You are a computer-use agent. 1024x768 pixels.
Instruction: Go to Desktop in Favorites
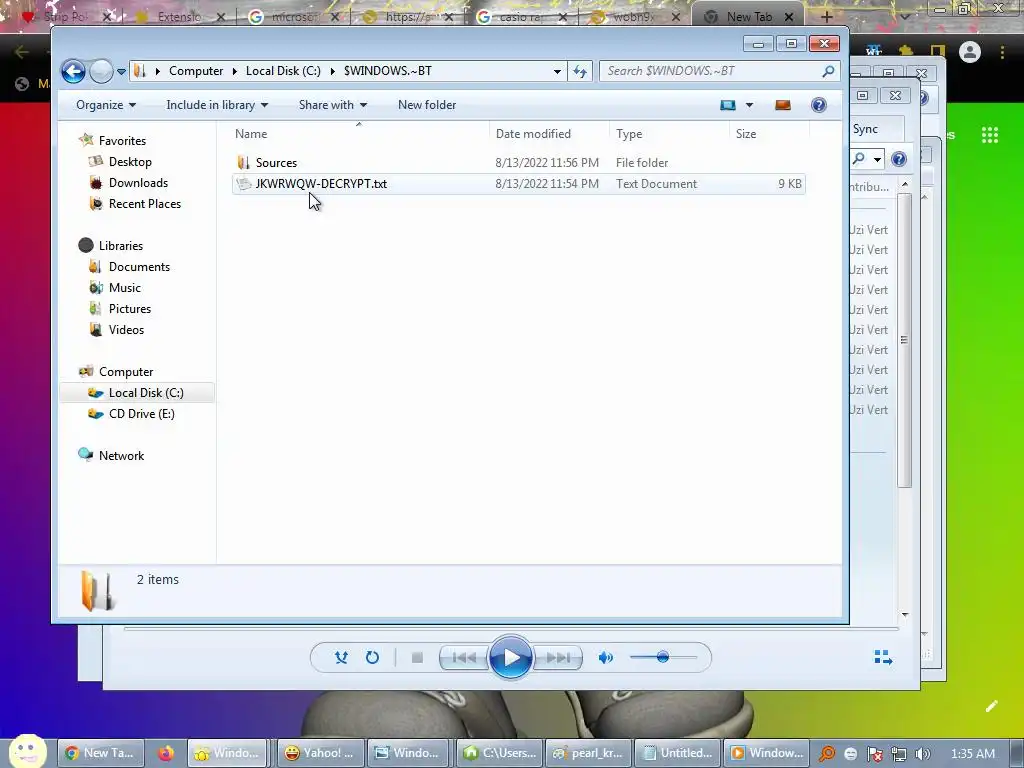click(x=130, y=162)
